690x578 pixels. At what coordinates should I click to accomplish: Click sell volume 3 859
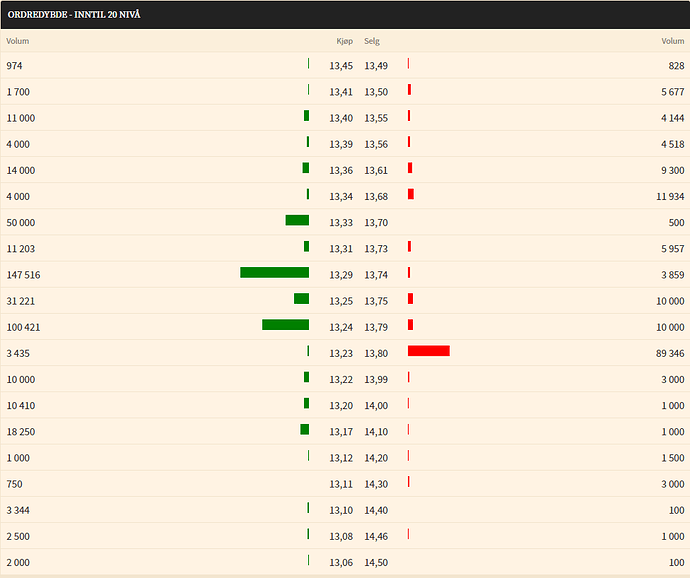click(673, 275)
